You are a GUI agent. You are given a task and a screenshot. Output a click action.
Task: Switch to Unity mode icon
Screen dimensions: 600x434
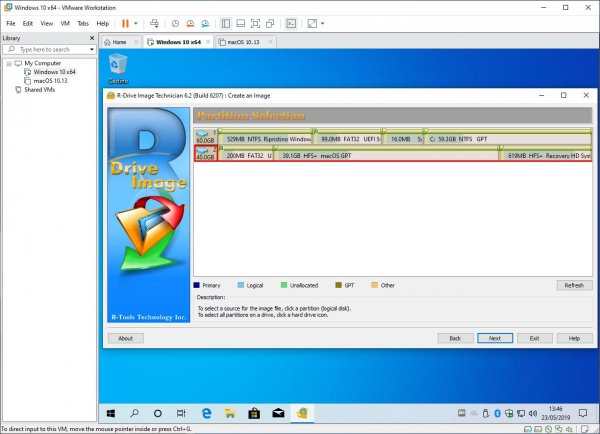(x=270, y=24)
